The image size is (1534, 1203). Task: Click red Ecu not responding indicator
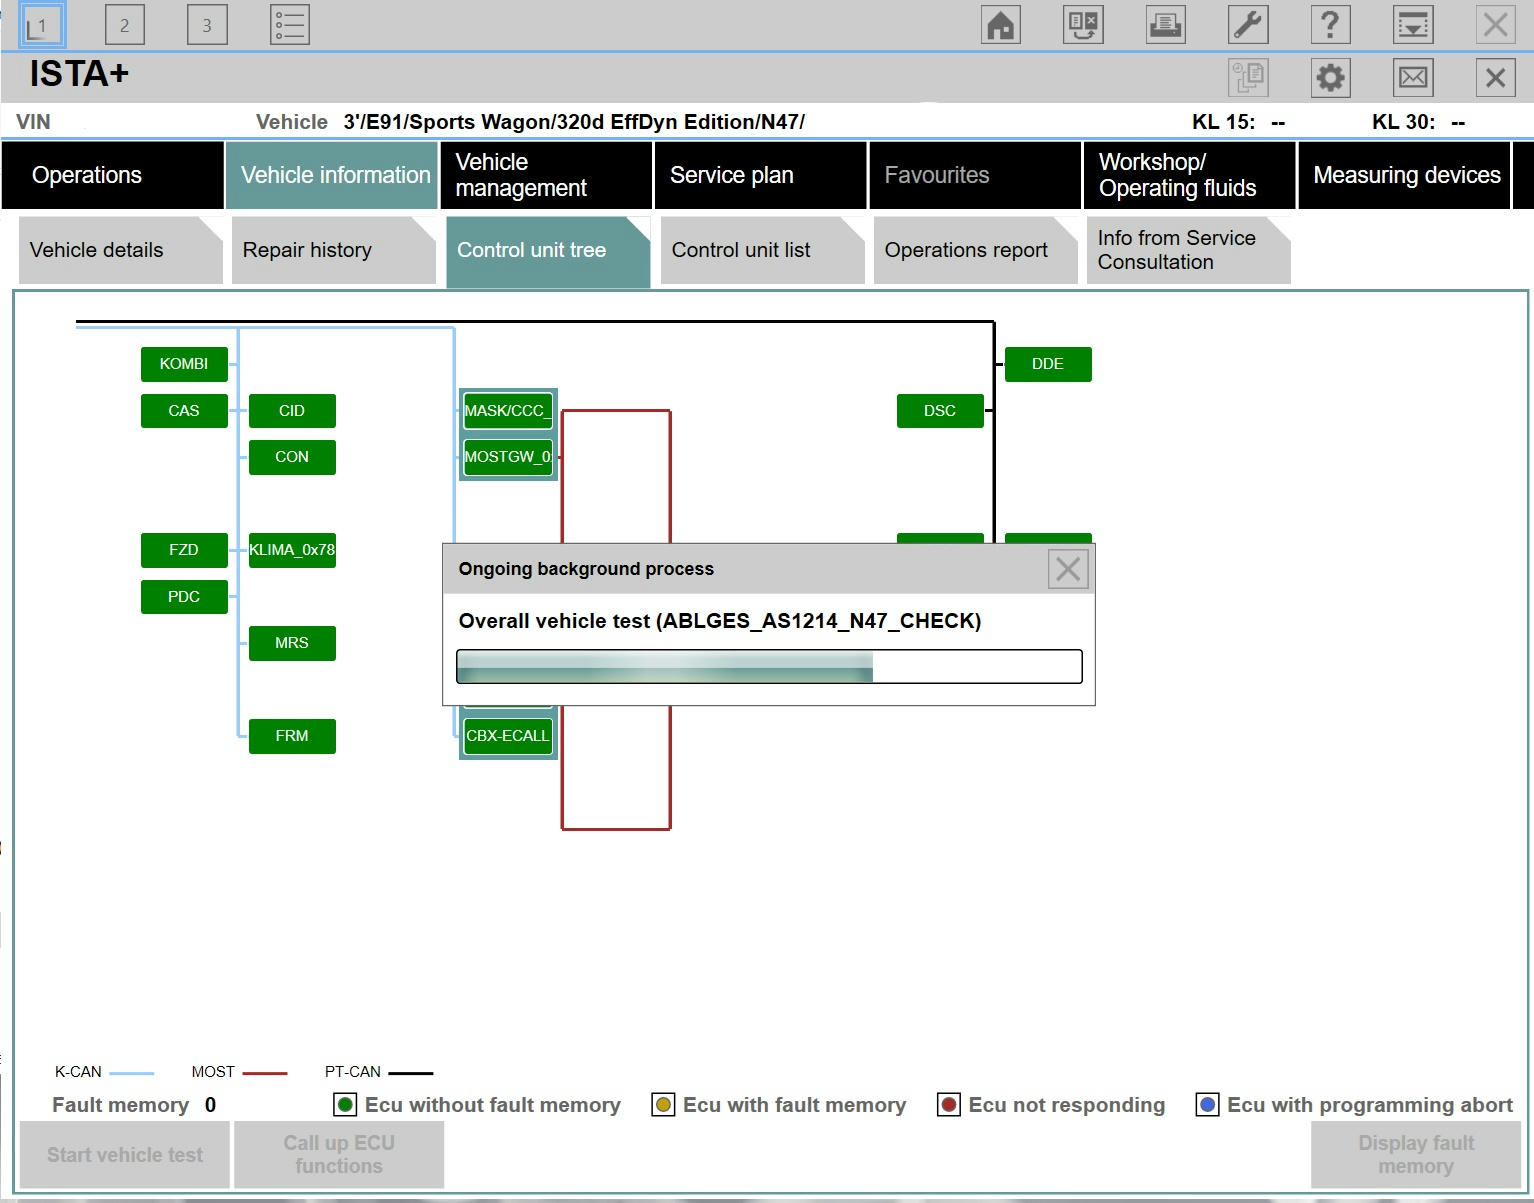point(949,1105)
